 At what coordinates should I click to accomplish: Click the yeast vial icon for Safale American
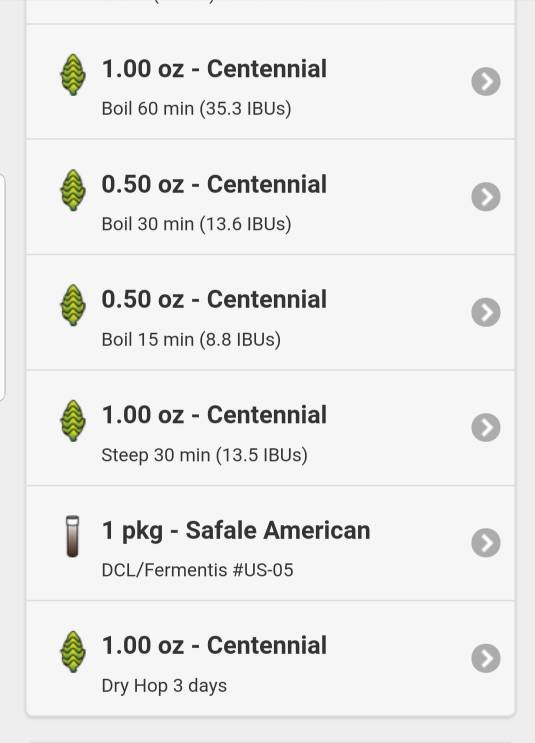[x=73, y=536]
